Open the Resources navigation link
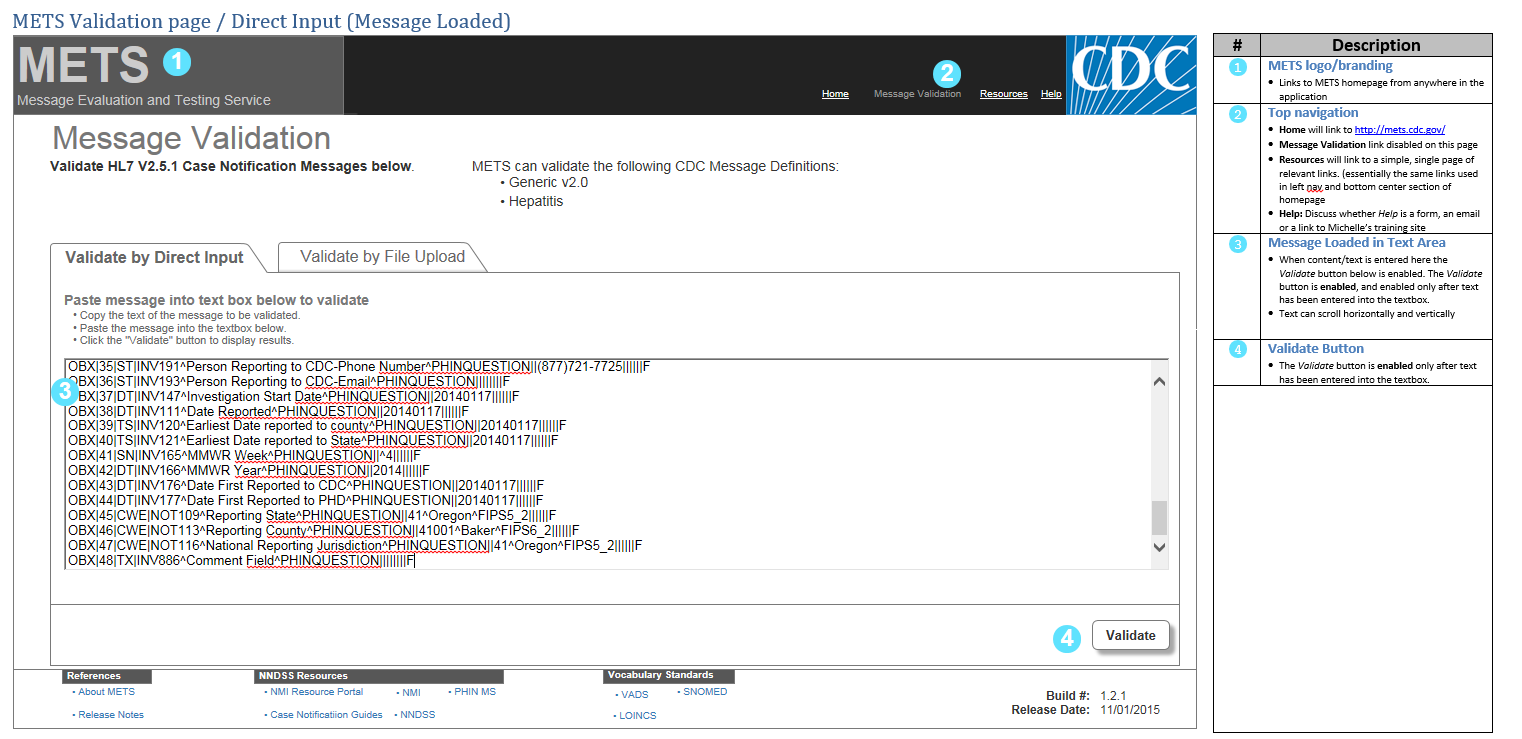The image size is (1522, 739). point(1004,94)
